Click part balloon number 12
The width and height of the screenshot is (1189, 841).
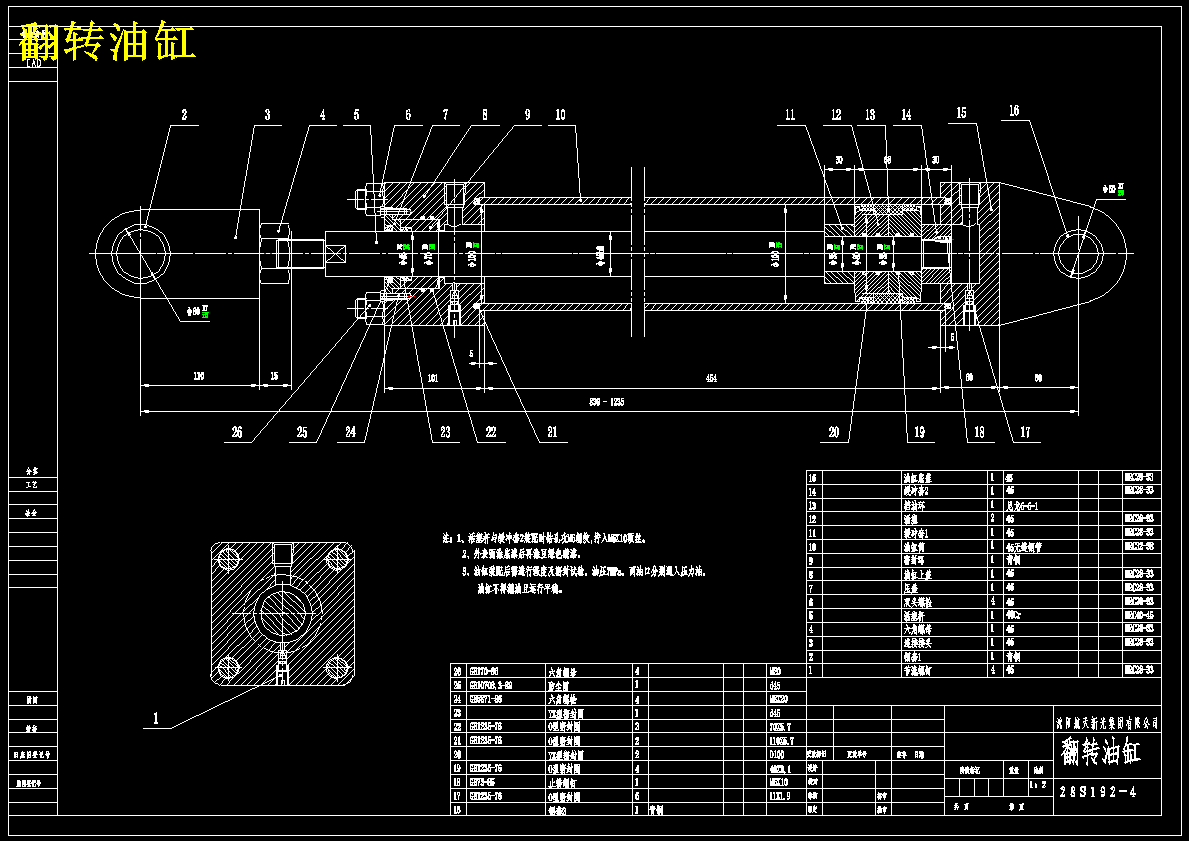[836, 115]
